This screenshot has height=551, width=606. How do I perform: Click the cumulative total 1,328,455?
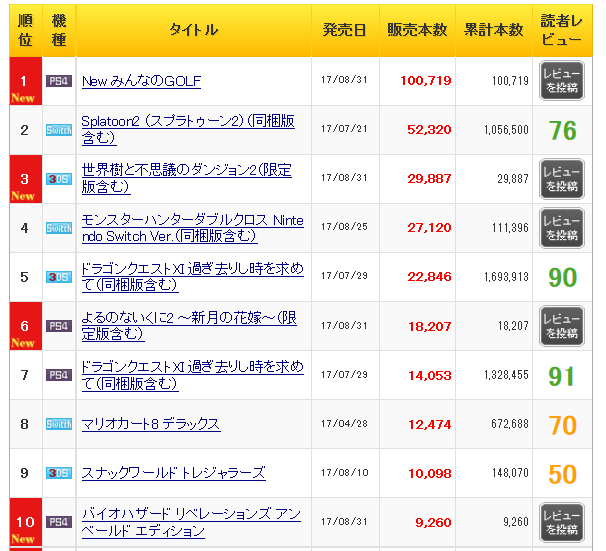[506, 375]
